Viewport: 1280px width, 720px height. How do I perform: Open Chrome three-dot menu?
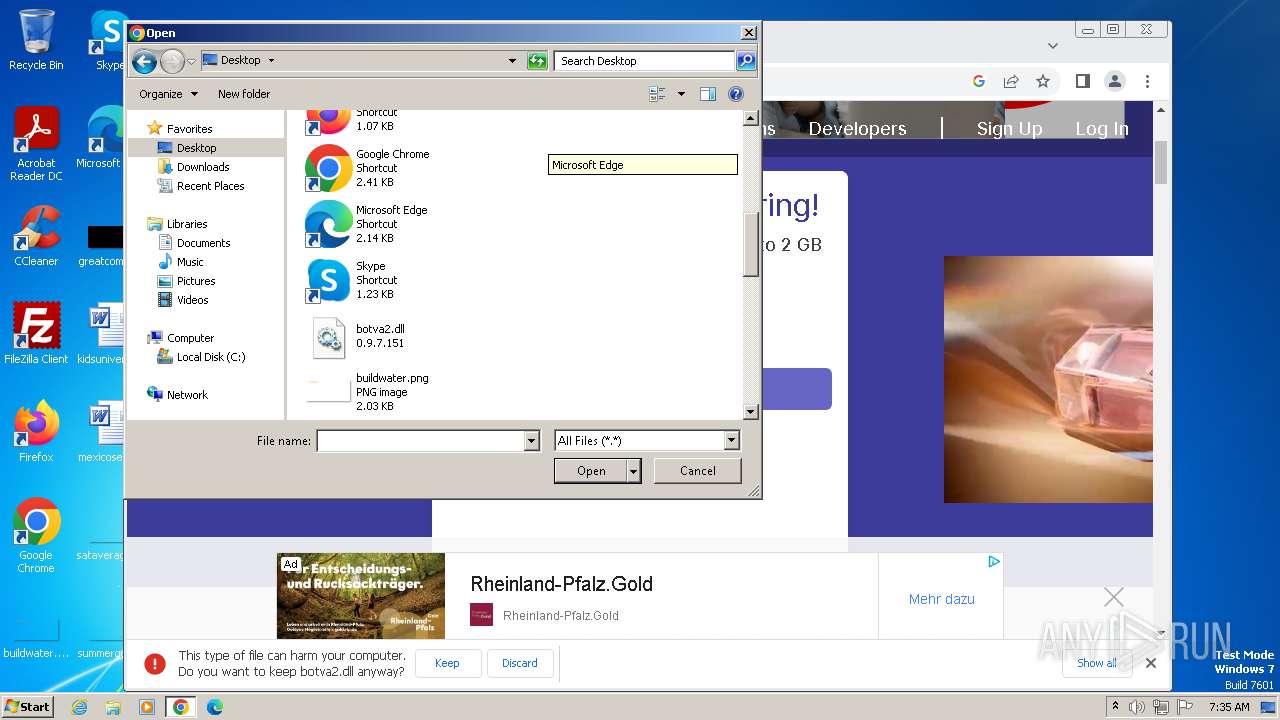[x=1147, y=81]
